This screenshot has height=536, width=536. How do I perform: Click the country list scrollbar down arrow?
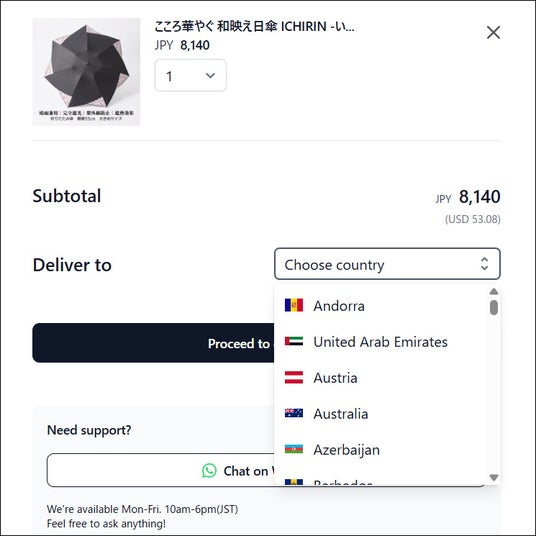(x=494, y=477)
